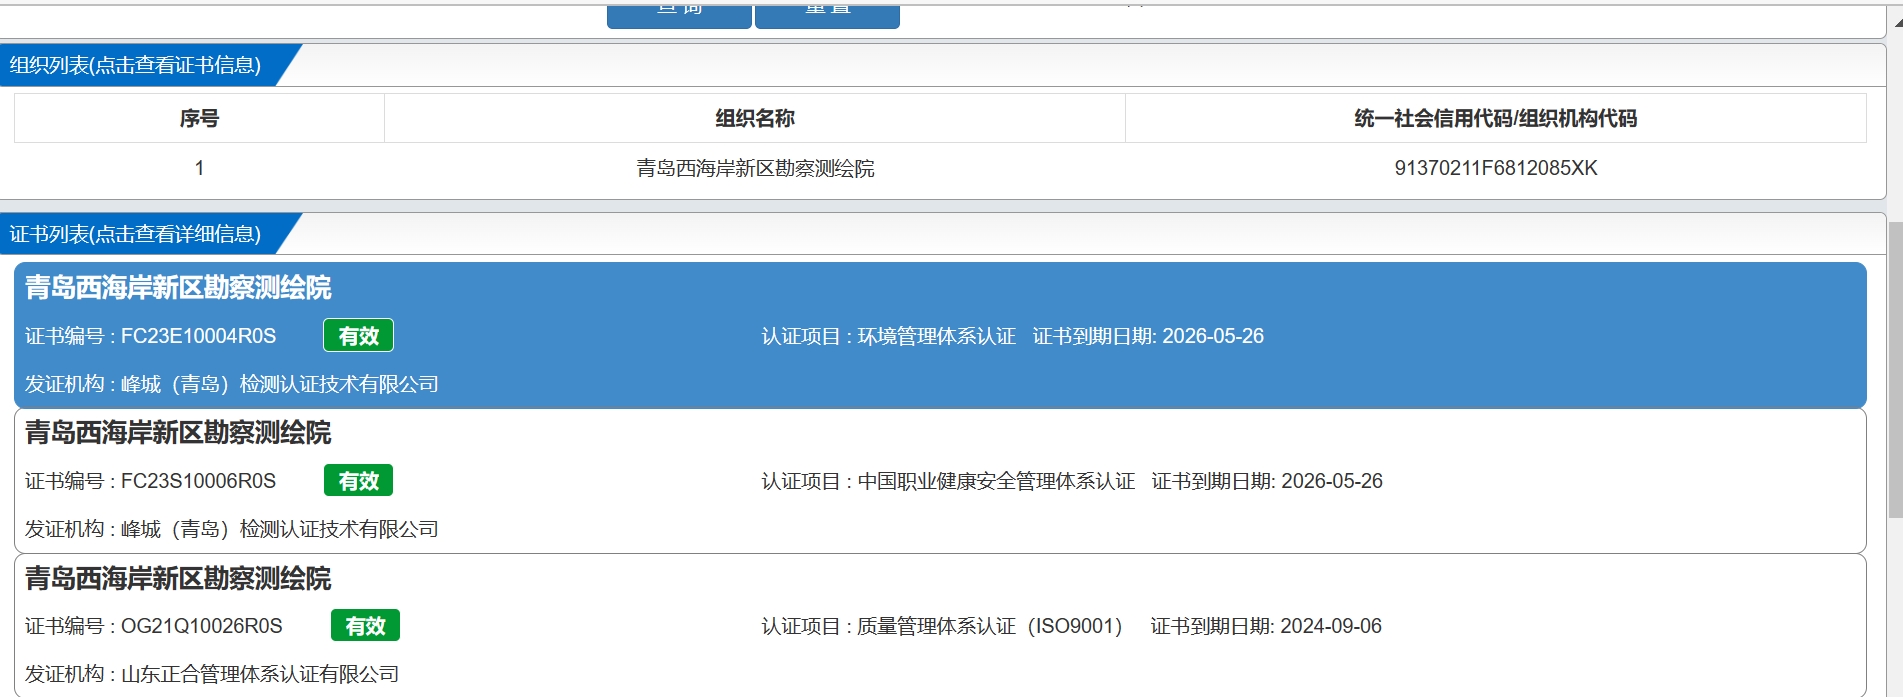Image resolution: width=1903 pixels, height=697 pixels.
Task: Click the 有效 badge for certificate FC23S10006R0S
Action: [x=358, y=481]
